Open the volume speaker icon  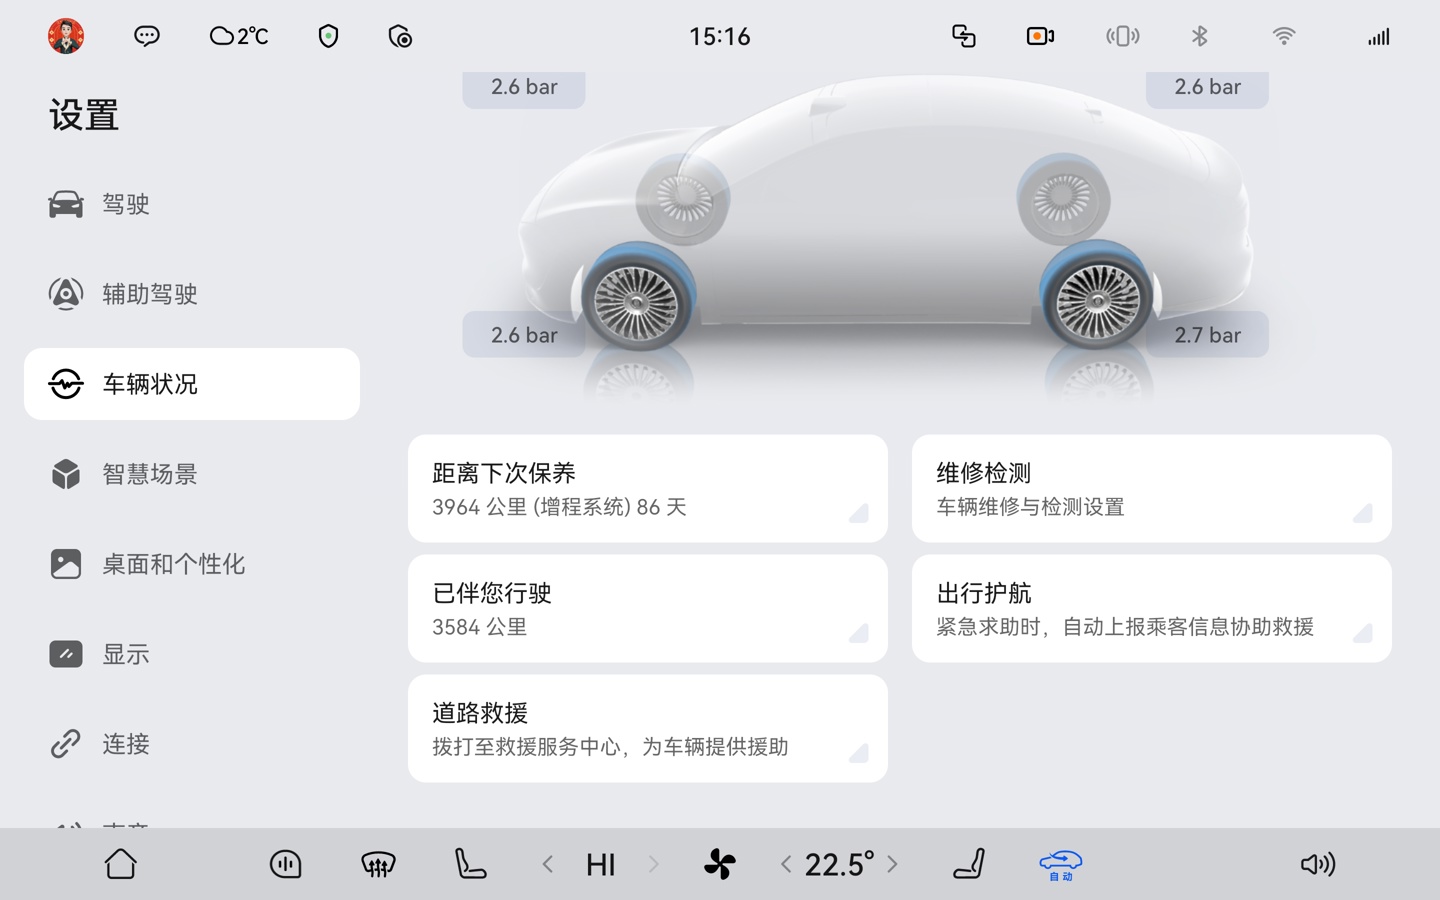pyautogui.click(x=1317, y=864)
